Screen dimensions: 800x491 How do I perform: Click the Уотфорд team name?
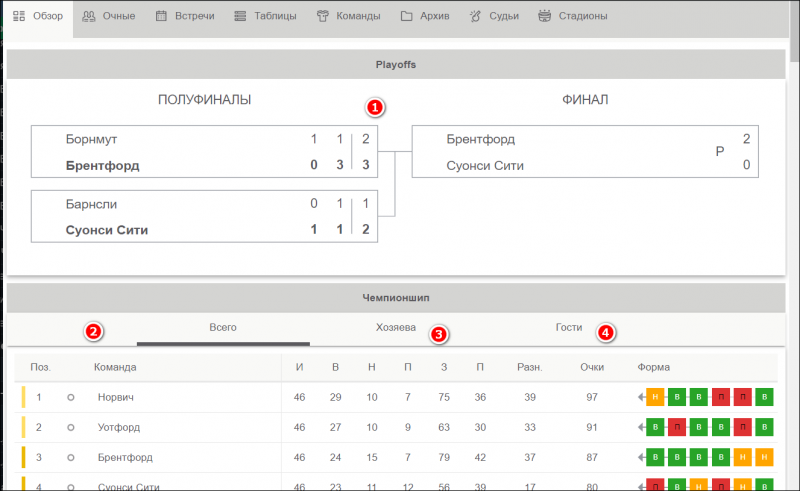[x=119, y=427]
